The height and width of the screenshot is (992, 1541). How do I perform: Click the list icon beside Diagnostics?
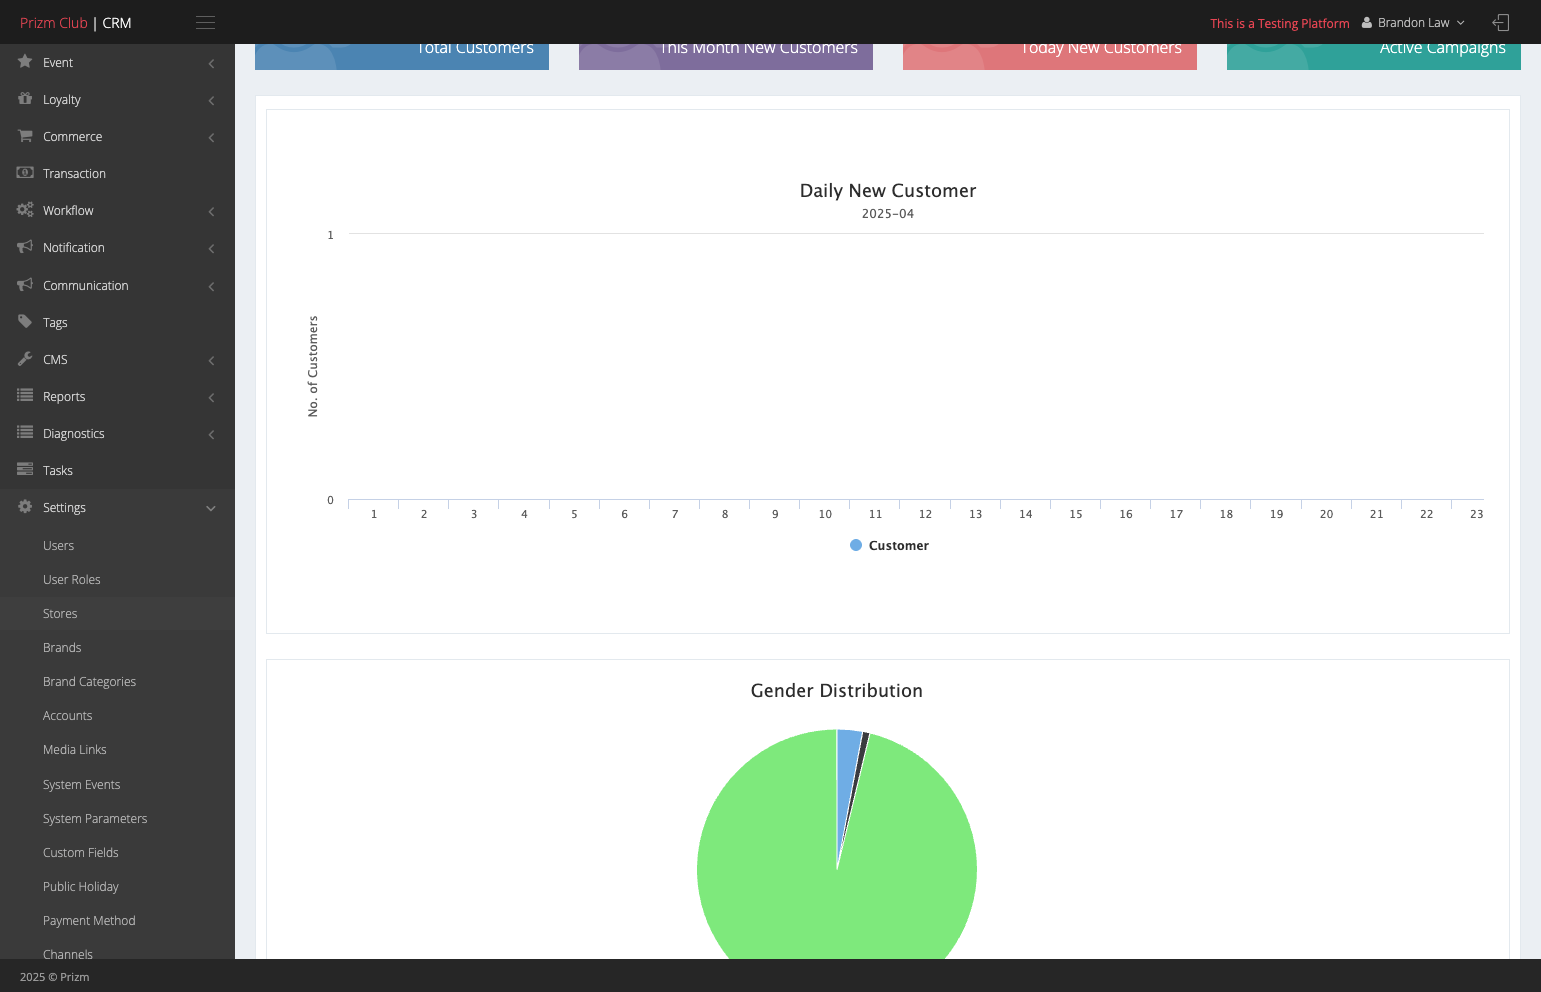pyautogui.click(x=25, y=433)
